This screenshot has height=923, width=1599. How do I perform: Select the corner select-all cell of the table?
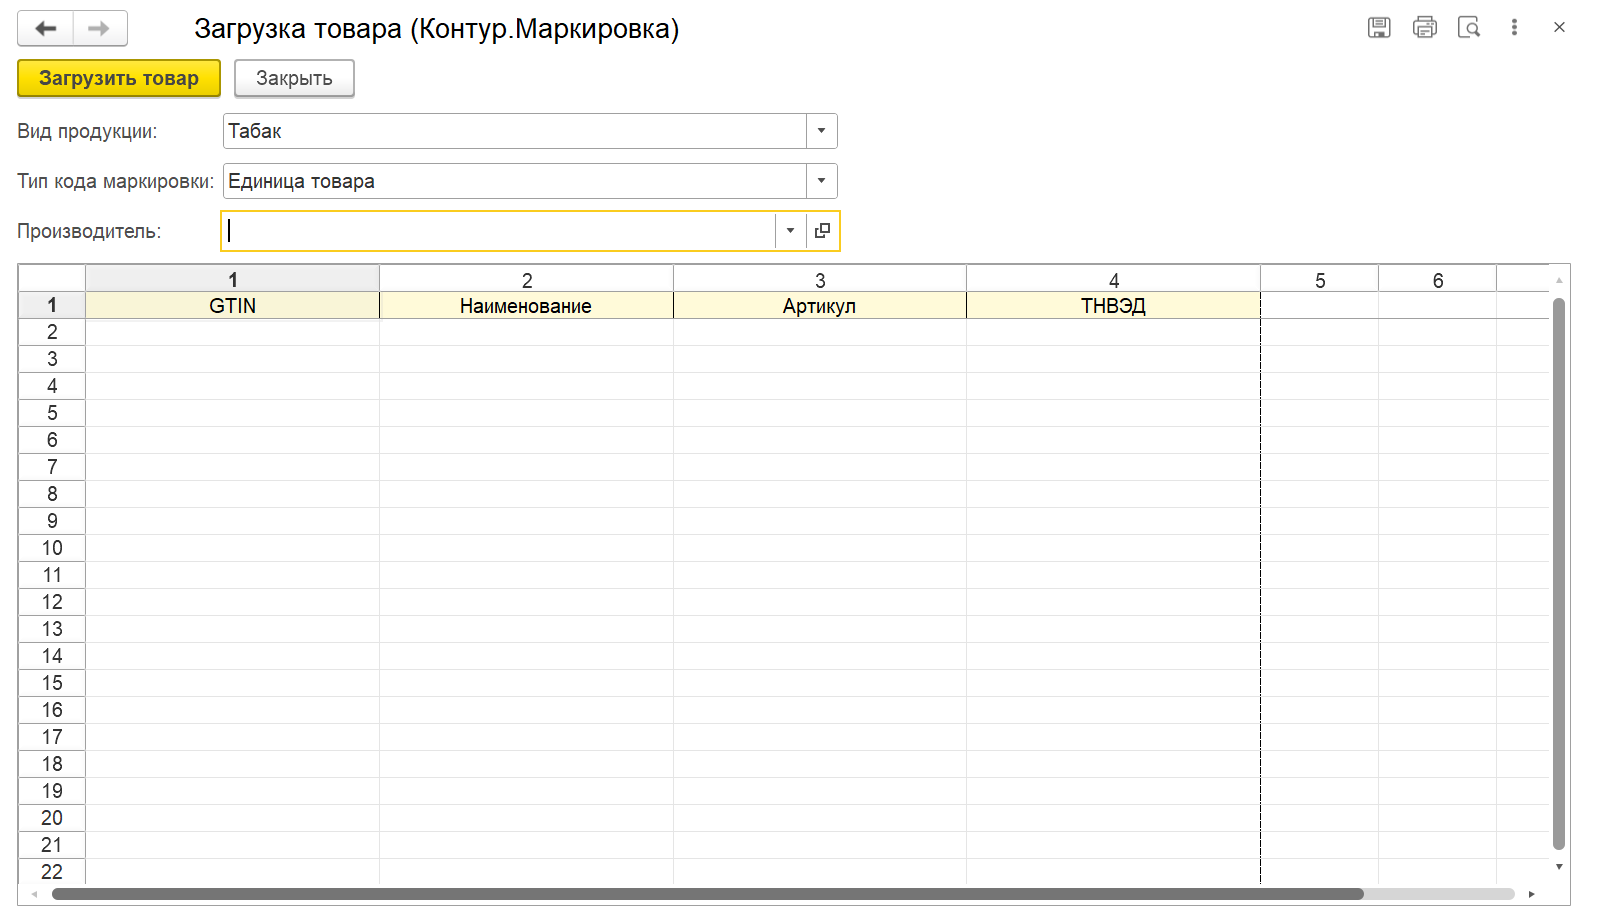coord(52,278)
